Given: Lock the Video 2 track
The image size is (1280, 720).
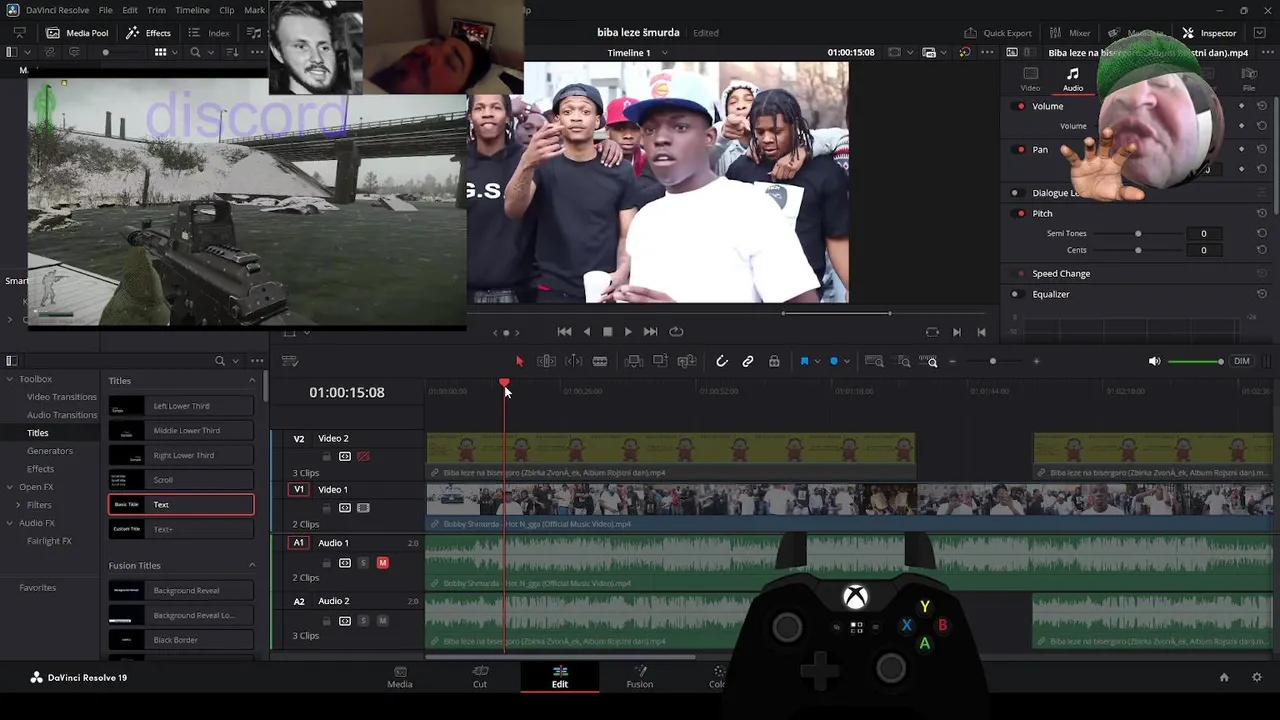Looking at the screenshot, I should (x=326, y=456).
